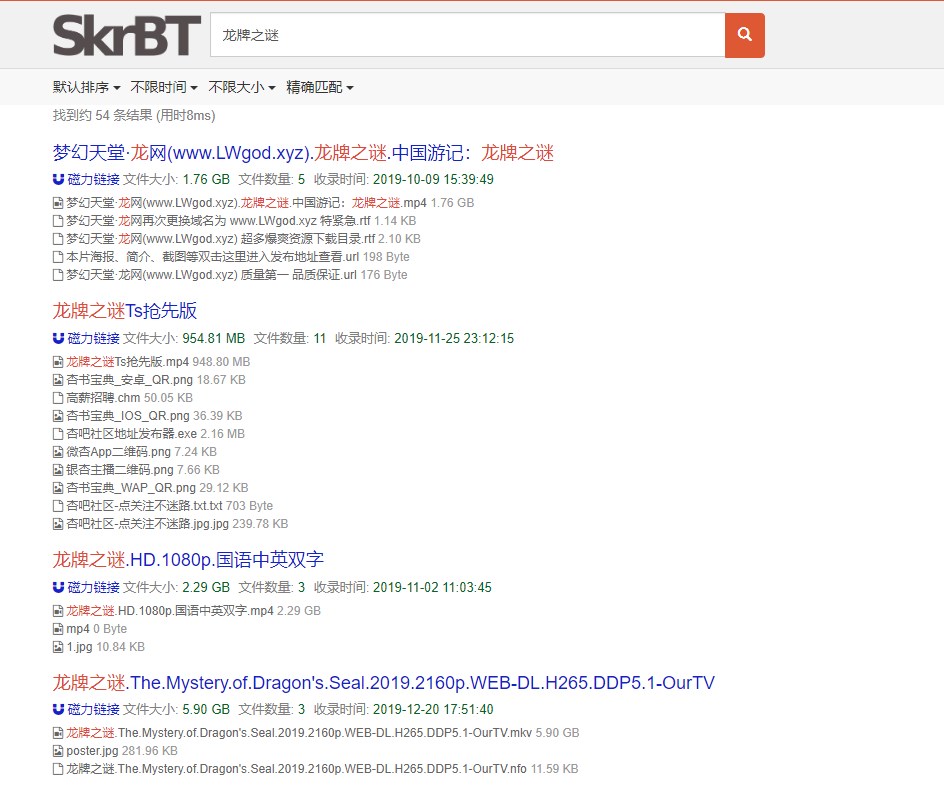944x788 pixels.
Task: Click video file icon beside 龙牌之谜Ts抢先版.mp4
Action: point(58,362)
